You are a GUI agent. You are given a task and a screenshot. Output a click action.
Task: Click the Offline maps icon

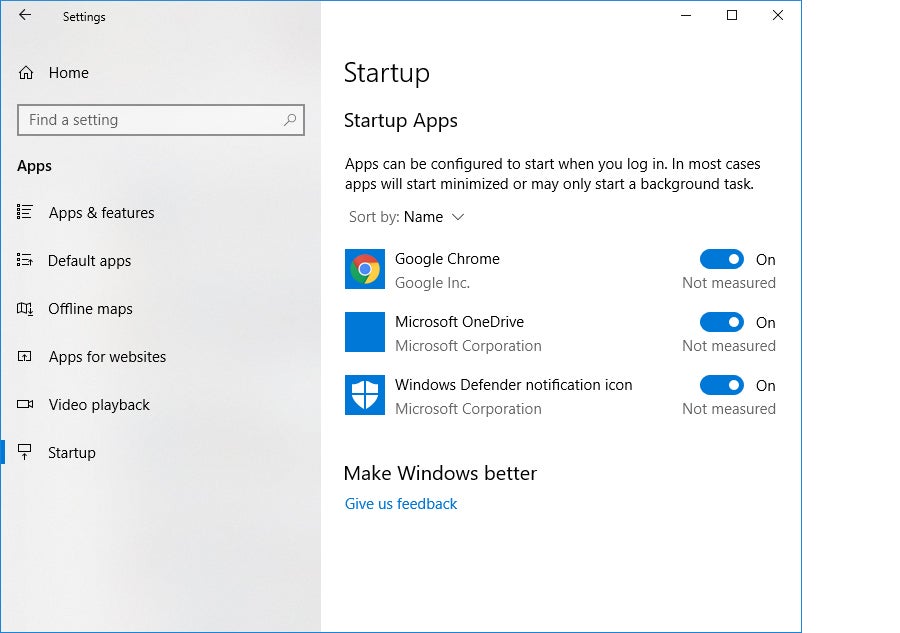pos(25,309)
